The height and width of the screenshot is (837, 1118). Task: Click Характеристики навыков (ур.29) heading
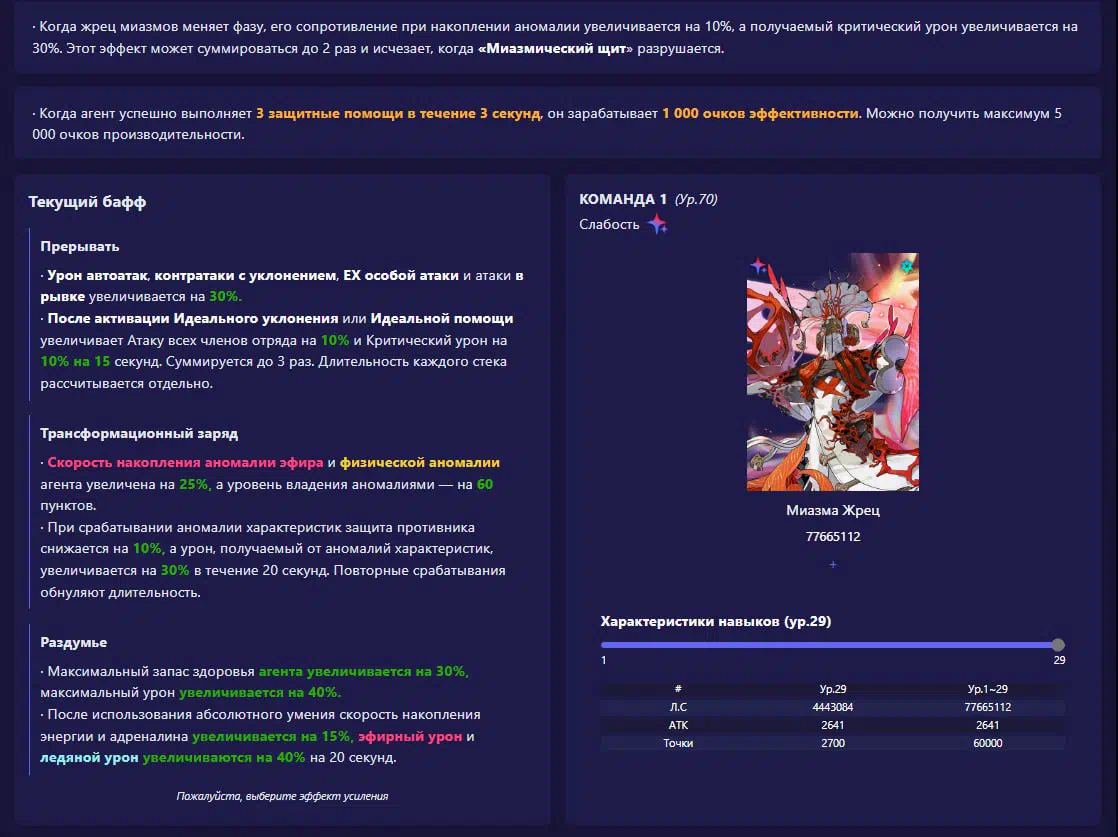(x=716, y=621)
